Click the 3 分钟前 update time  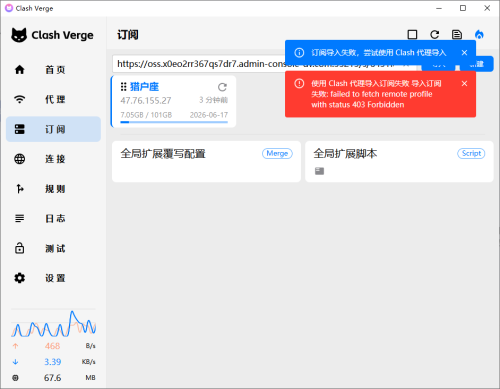coord(213,100)
